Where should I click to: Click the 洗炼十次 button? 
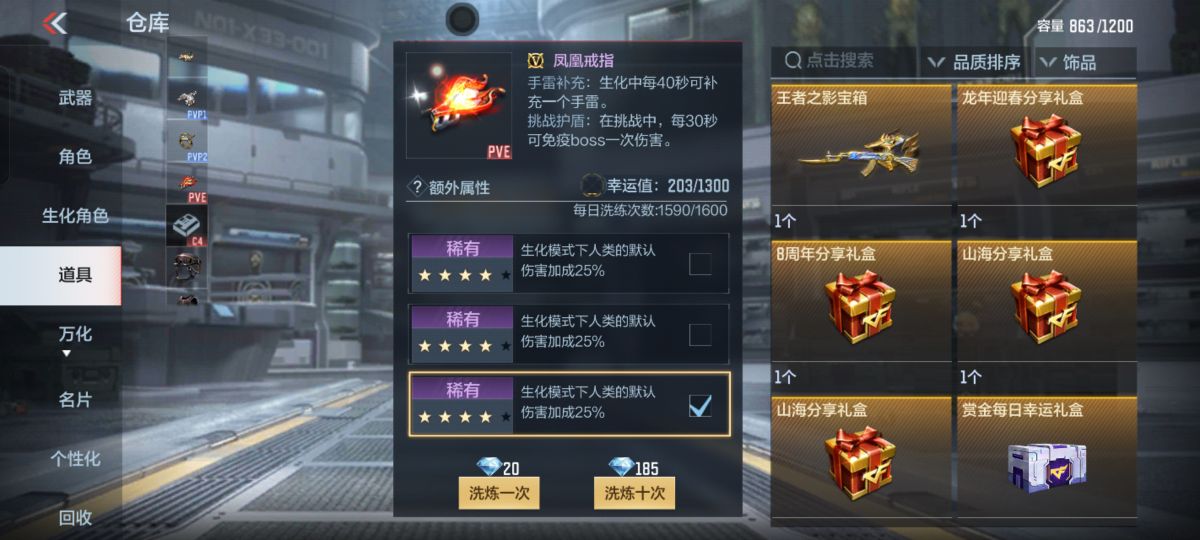tap(634, 492)
